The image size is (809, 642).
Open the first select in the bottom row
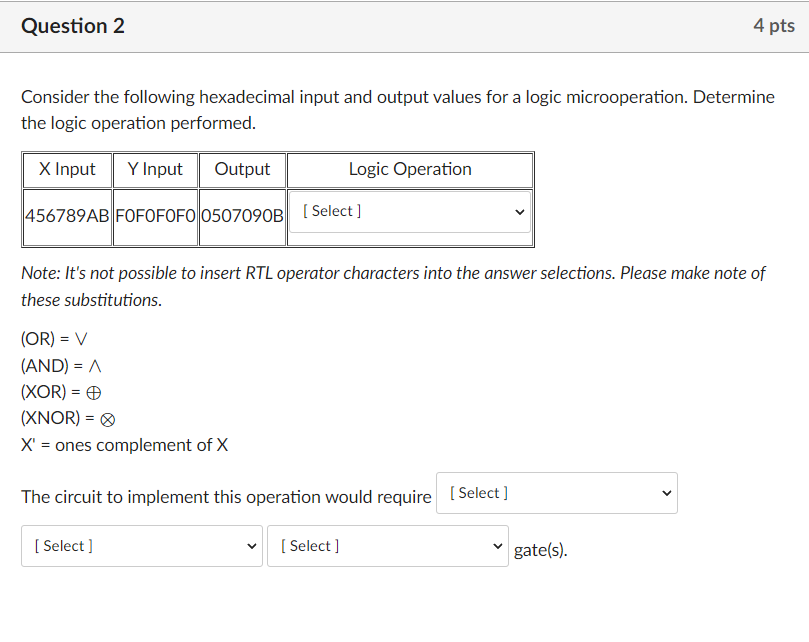click(141, 545)
